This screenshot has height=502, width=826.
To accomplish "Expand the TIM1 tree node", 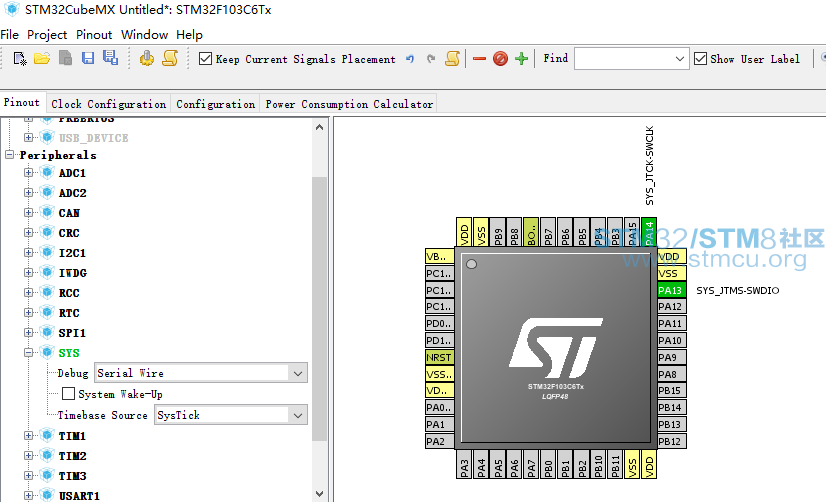I will point(28,435).
